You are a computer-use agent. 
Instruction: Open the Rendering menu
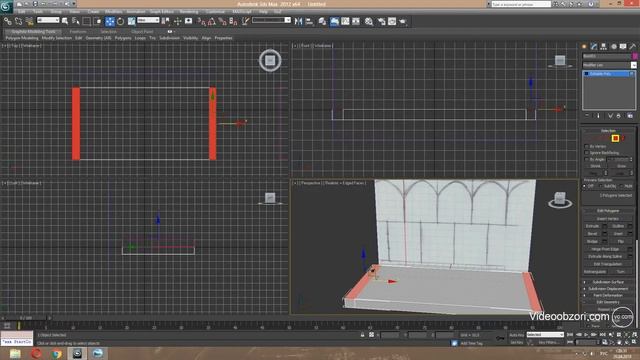(x=189, y=12)
